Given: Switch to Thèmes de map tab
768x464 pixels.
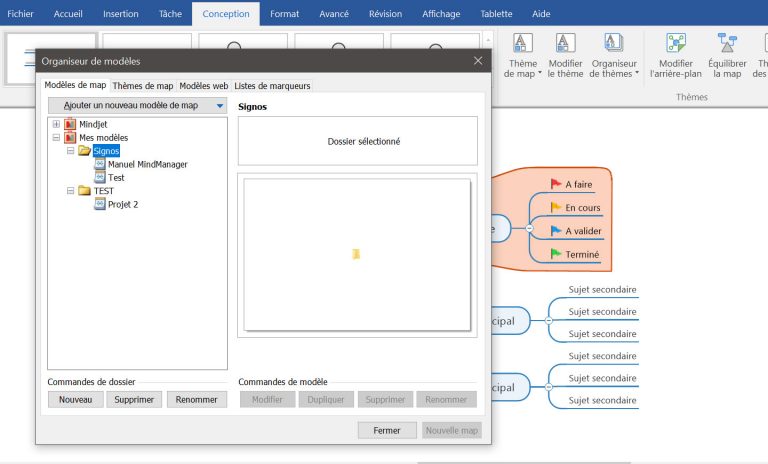Looking at the screenshot, I should tap(142, 86).
